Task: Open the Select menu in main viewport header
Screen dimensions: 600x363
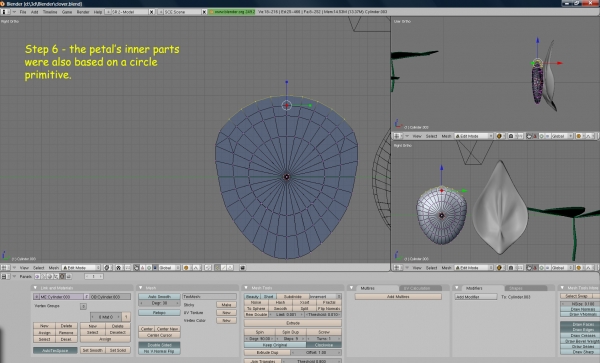Action: coord(39,268)
